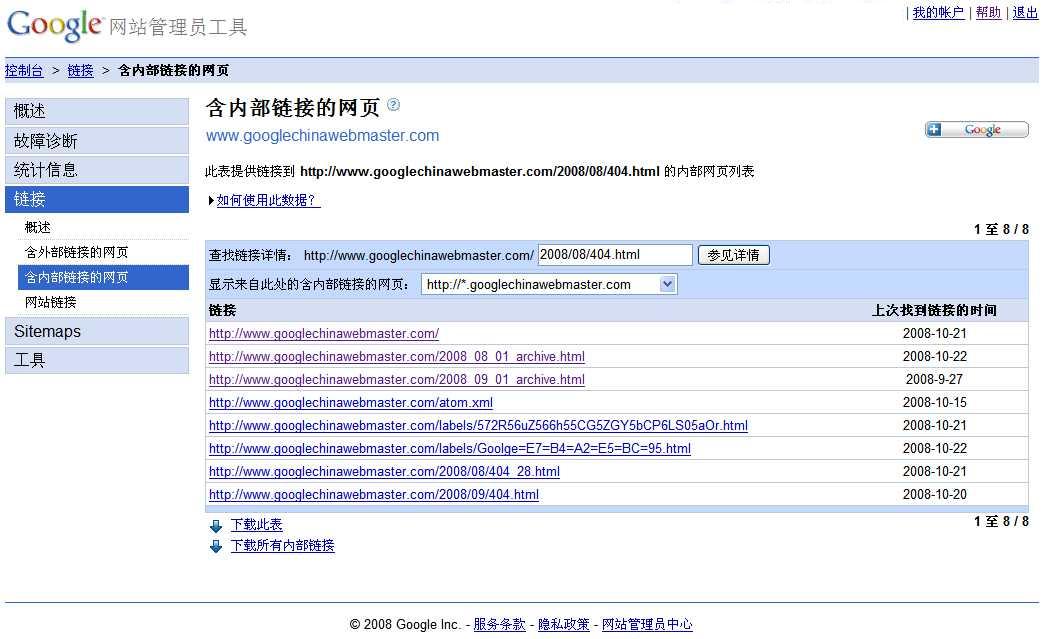The image size is (1042, 639).
Task: Open the labels/Goolge=E7=B4 link
Action: pos(450,448)
